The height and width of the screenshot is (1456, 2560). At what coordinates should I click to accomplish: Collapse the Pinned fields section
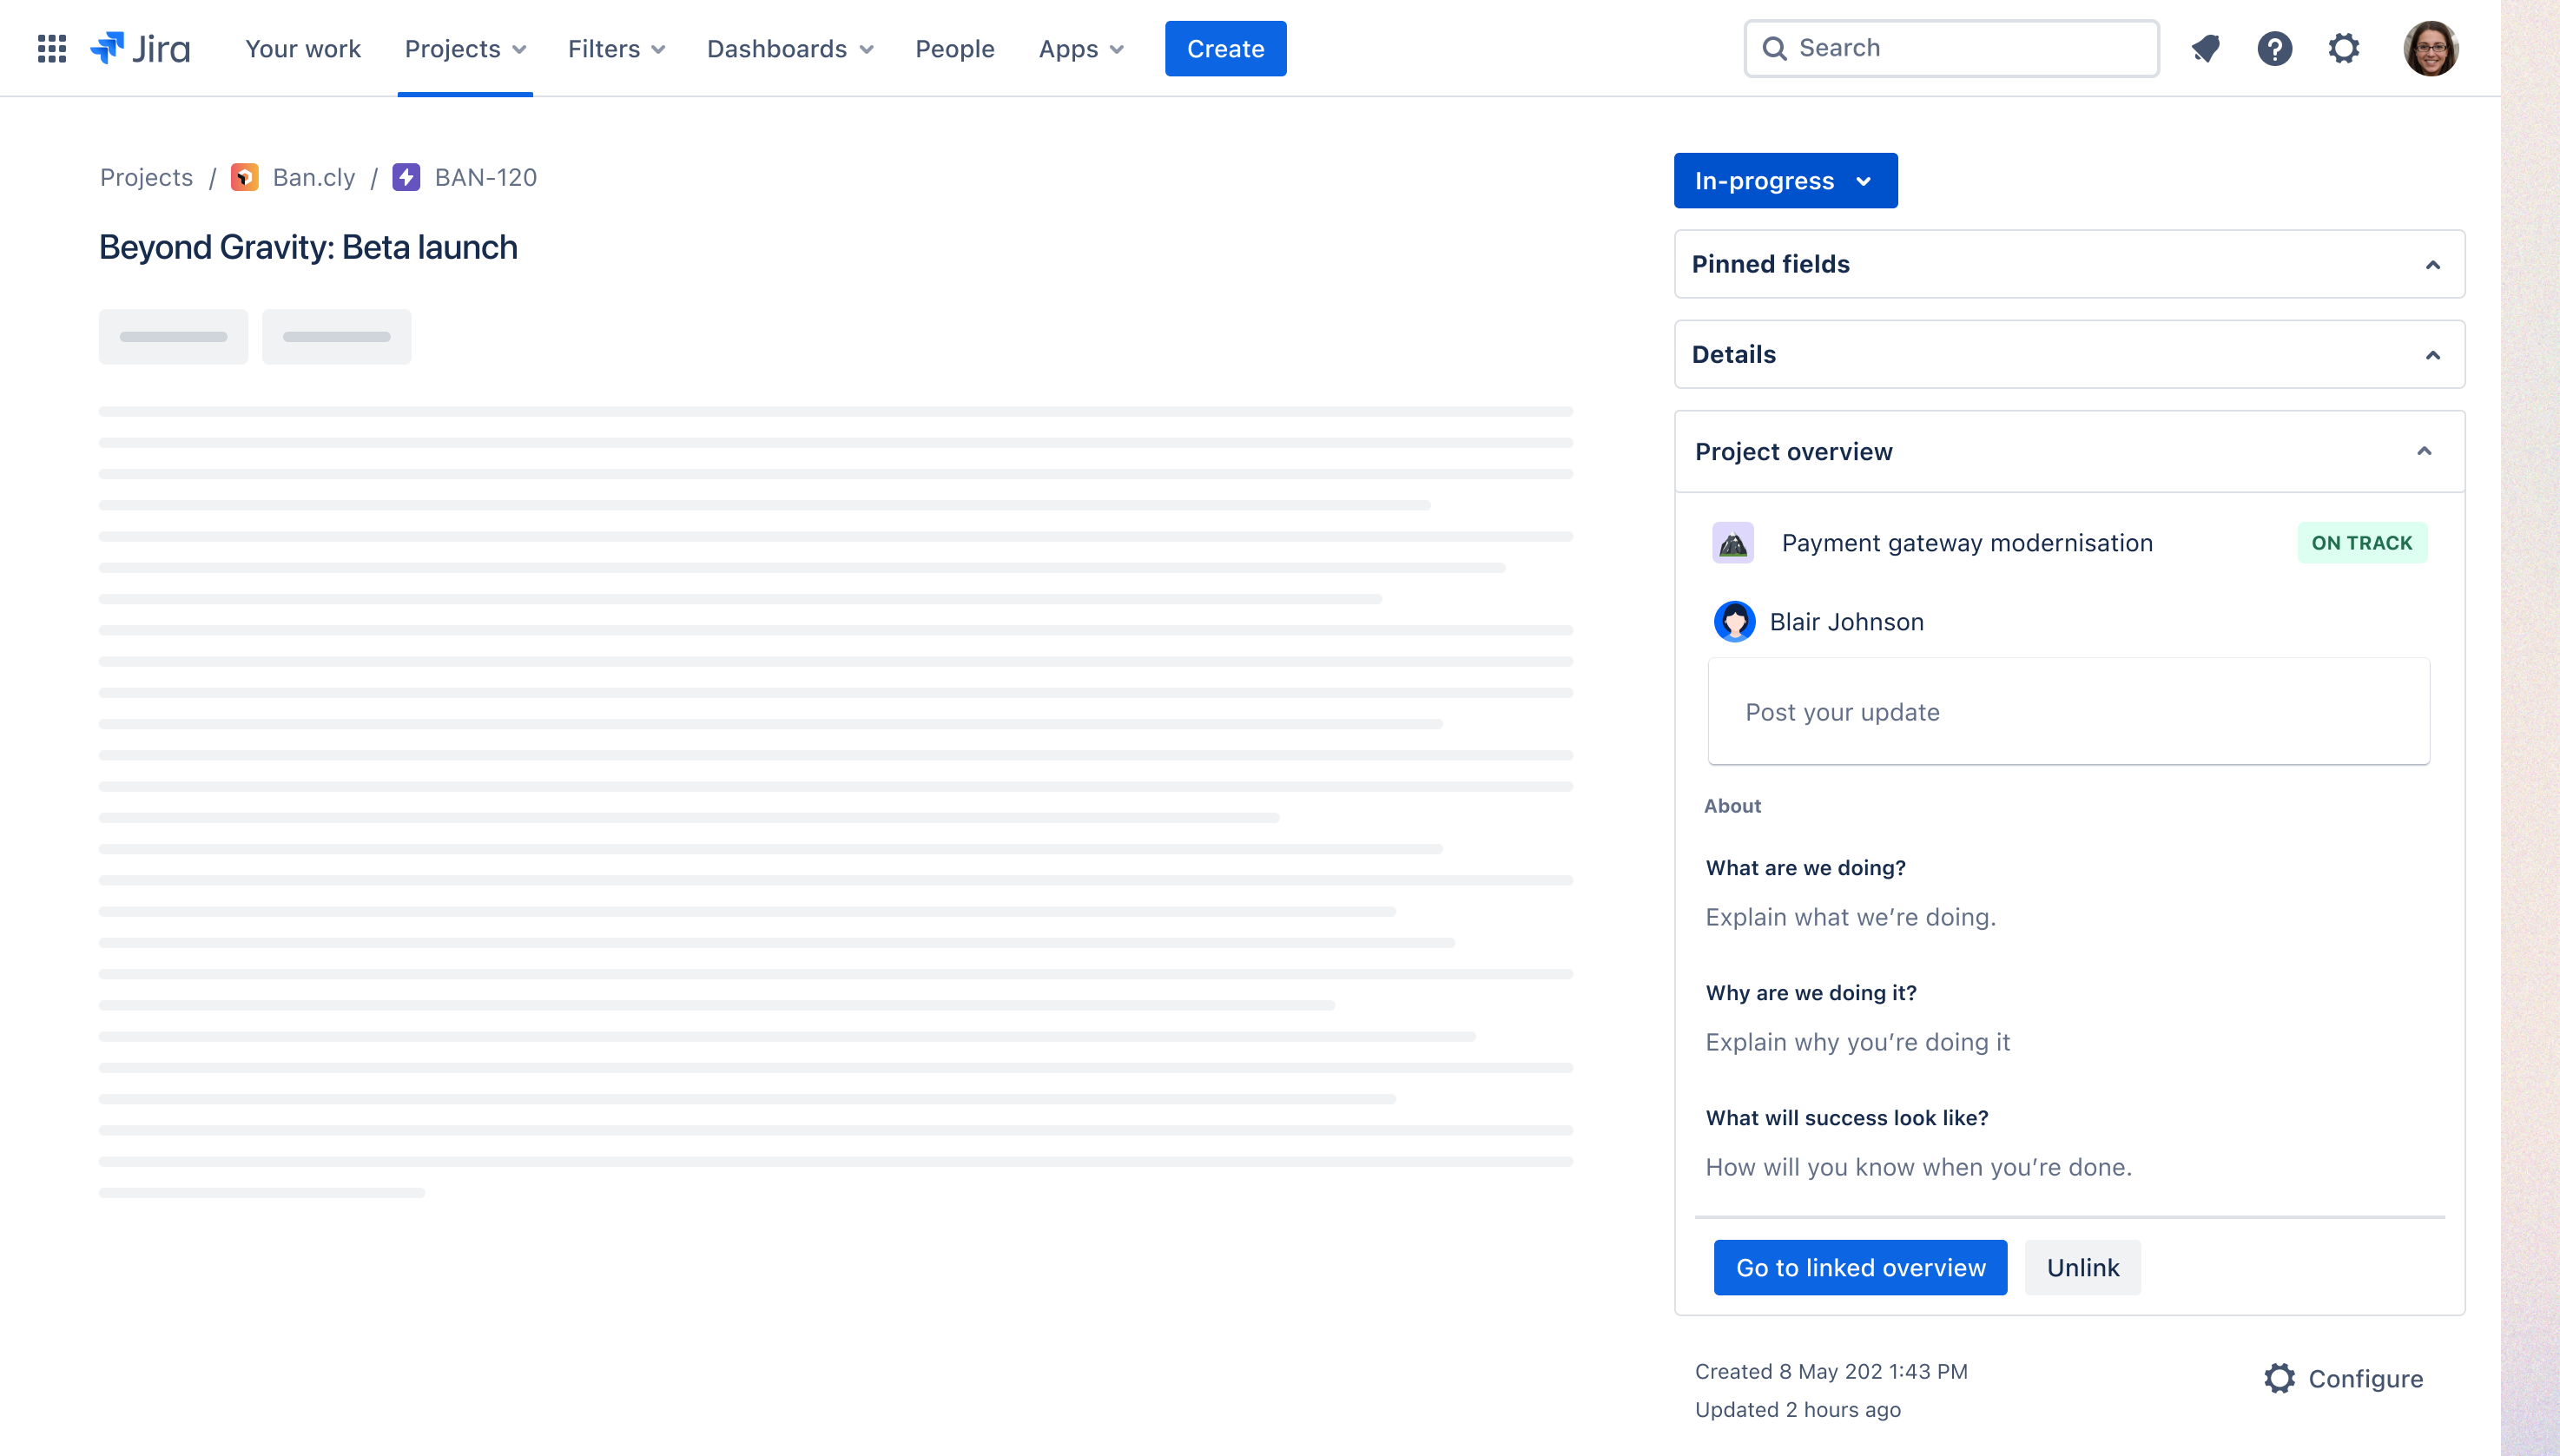tap(2433, 265)
